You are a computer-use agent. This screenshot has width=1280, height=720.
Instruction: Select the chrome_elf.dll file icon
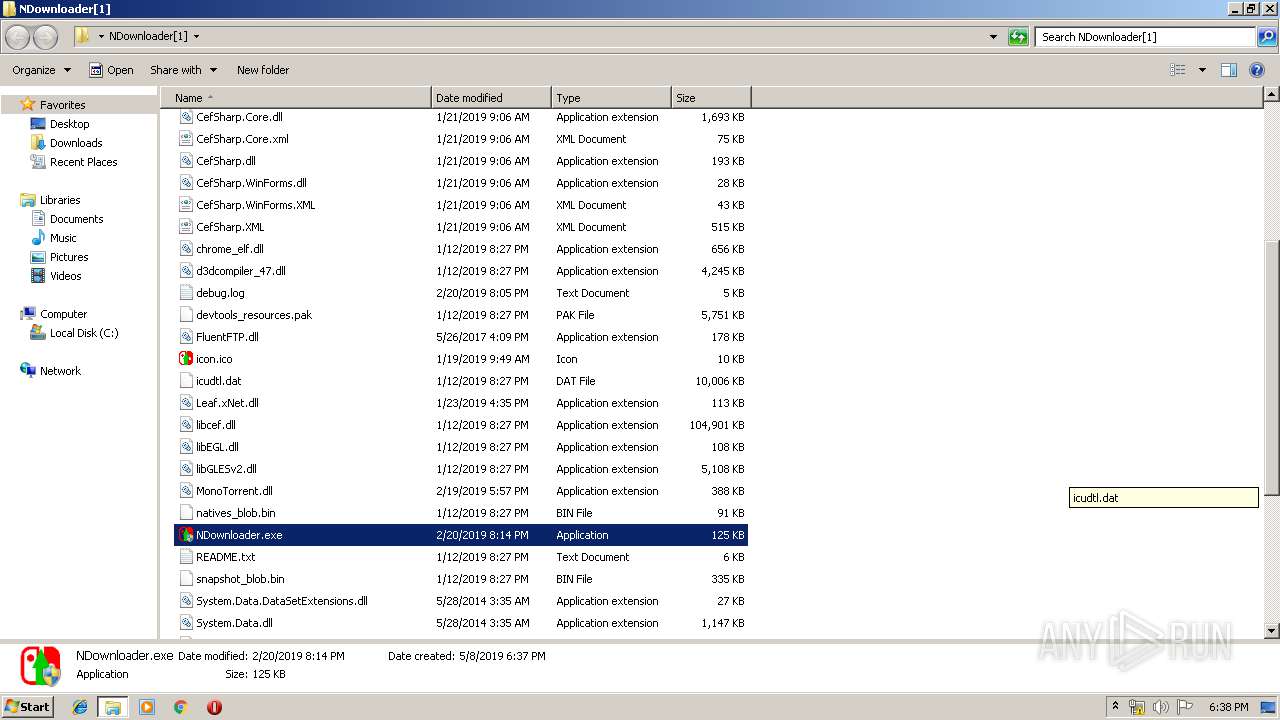coord(186,249)
